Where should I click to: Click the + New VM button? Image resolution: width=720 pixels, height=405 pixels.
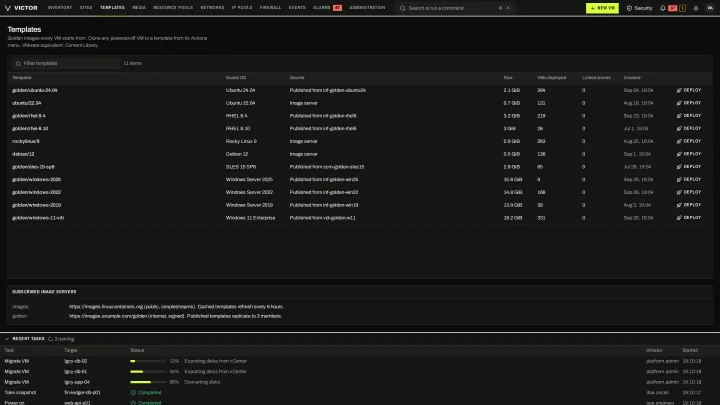602,8
